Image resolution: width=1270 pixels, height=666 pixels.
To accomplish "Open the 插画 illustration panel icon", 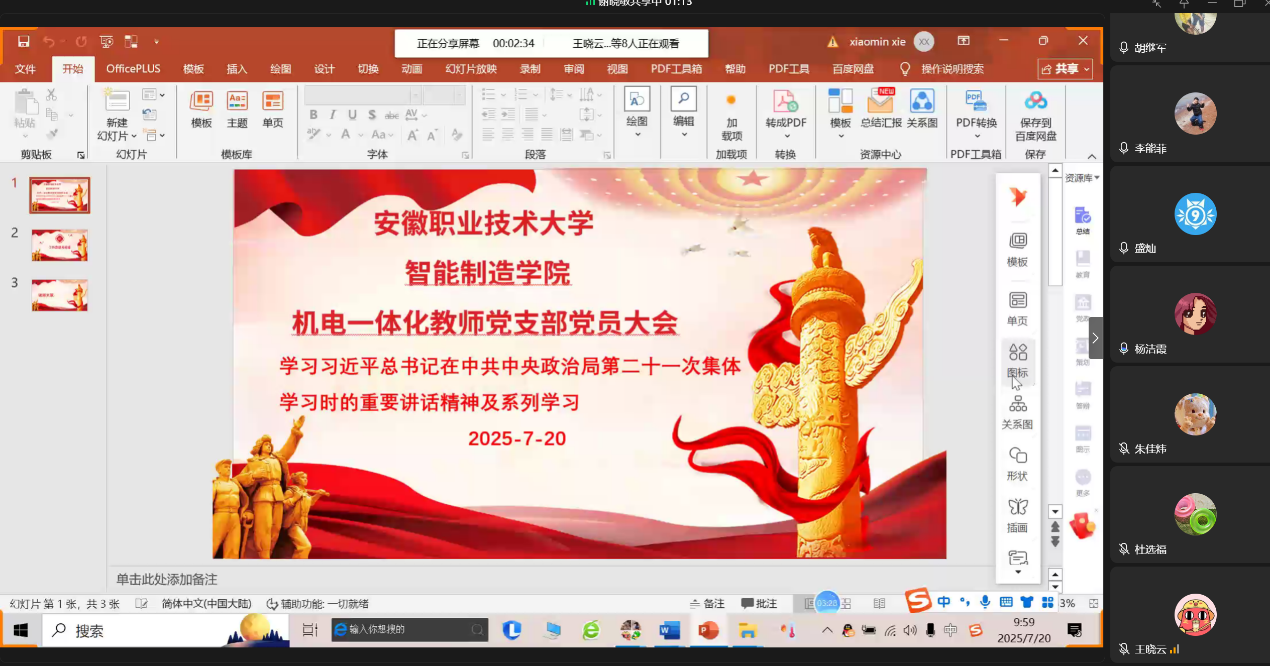I will tap(1017, 508).
